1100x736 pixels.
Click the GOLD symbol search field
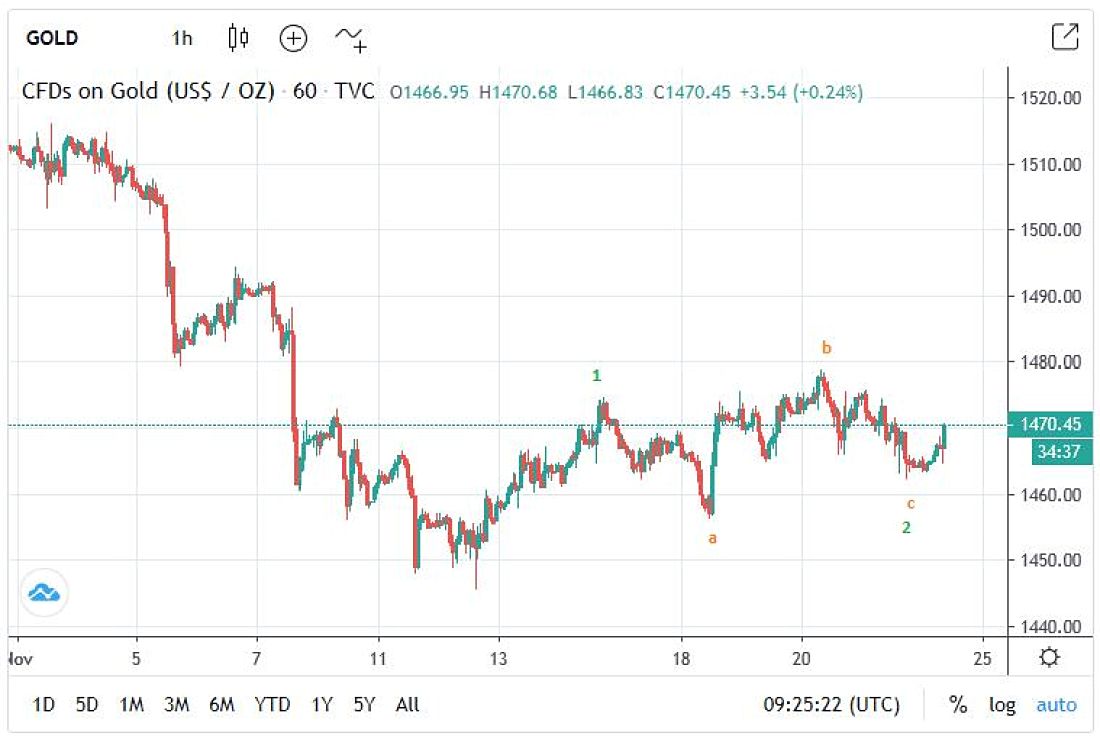52,38
